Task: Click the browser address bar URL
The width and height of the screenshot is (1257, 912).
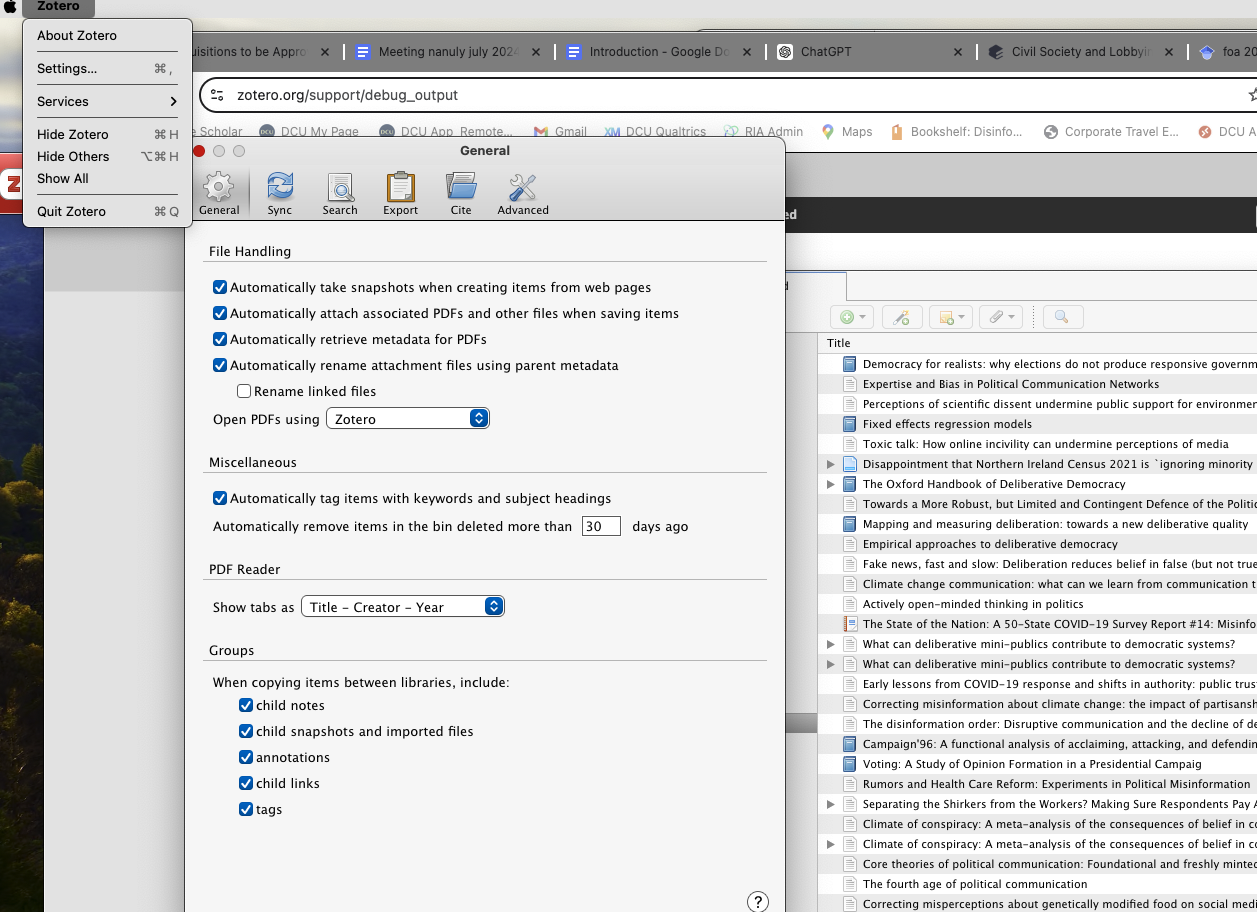Action: click(x=347, y=95)
